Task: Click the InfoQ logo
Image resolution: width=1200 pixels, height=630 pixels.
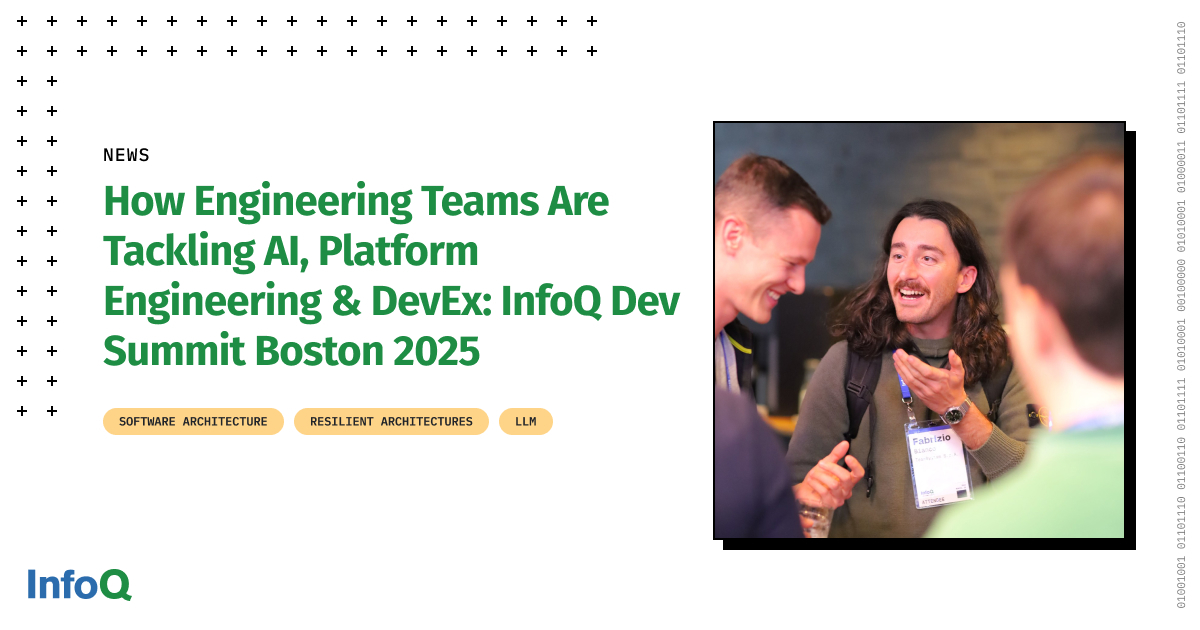Action: [x=79, y=584]
